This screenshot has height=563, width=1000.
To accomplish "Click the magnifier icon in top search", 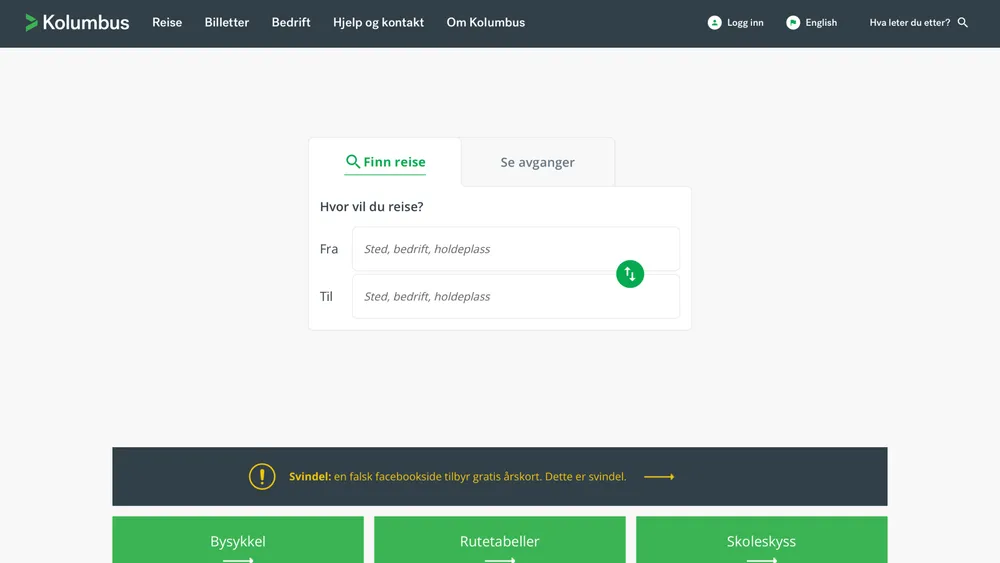I will [x=963, y=22].
